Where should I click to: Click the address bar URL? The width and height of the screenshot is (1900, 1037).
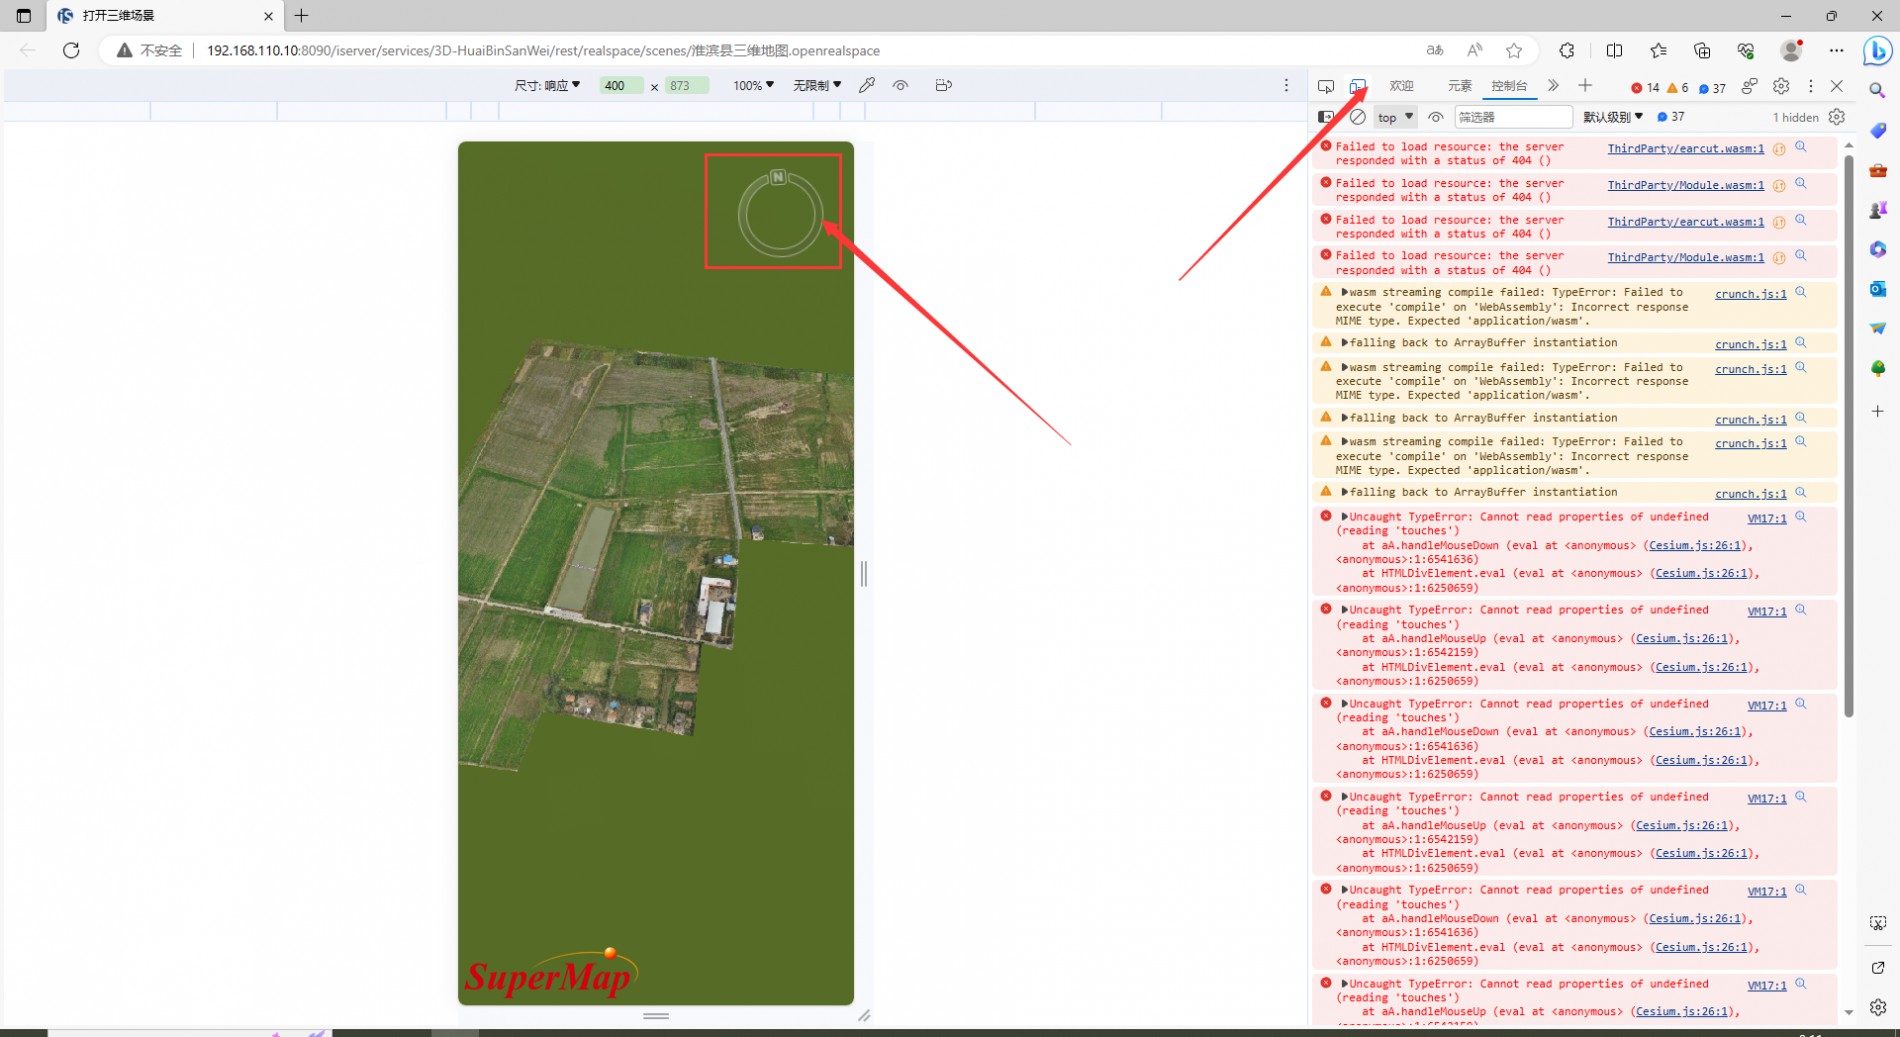point(543,50)
